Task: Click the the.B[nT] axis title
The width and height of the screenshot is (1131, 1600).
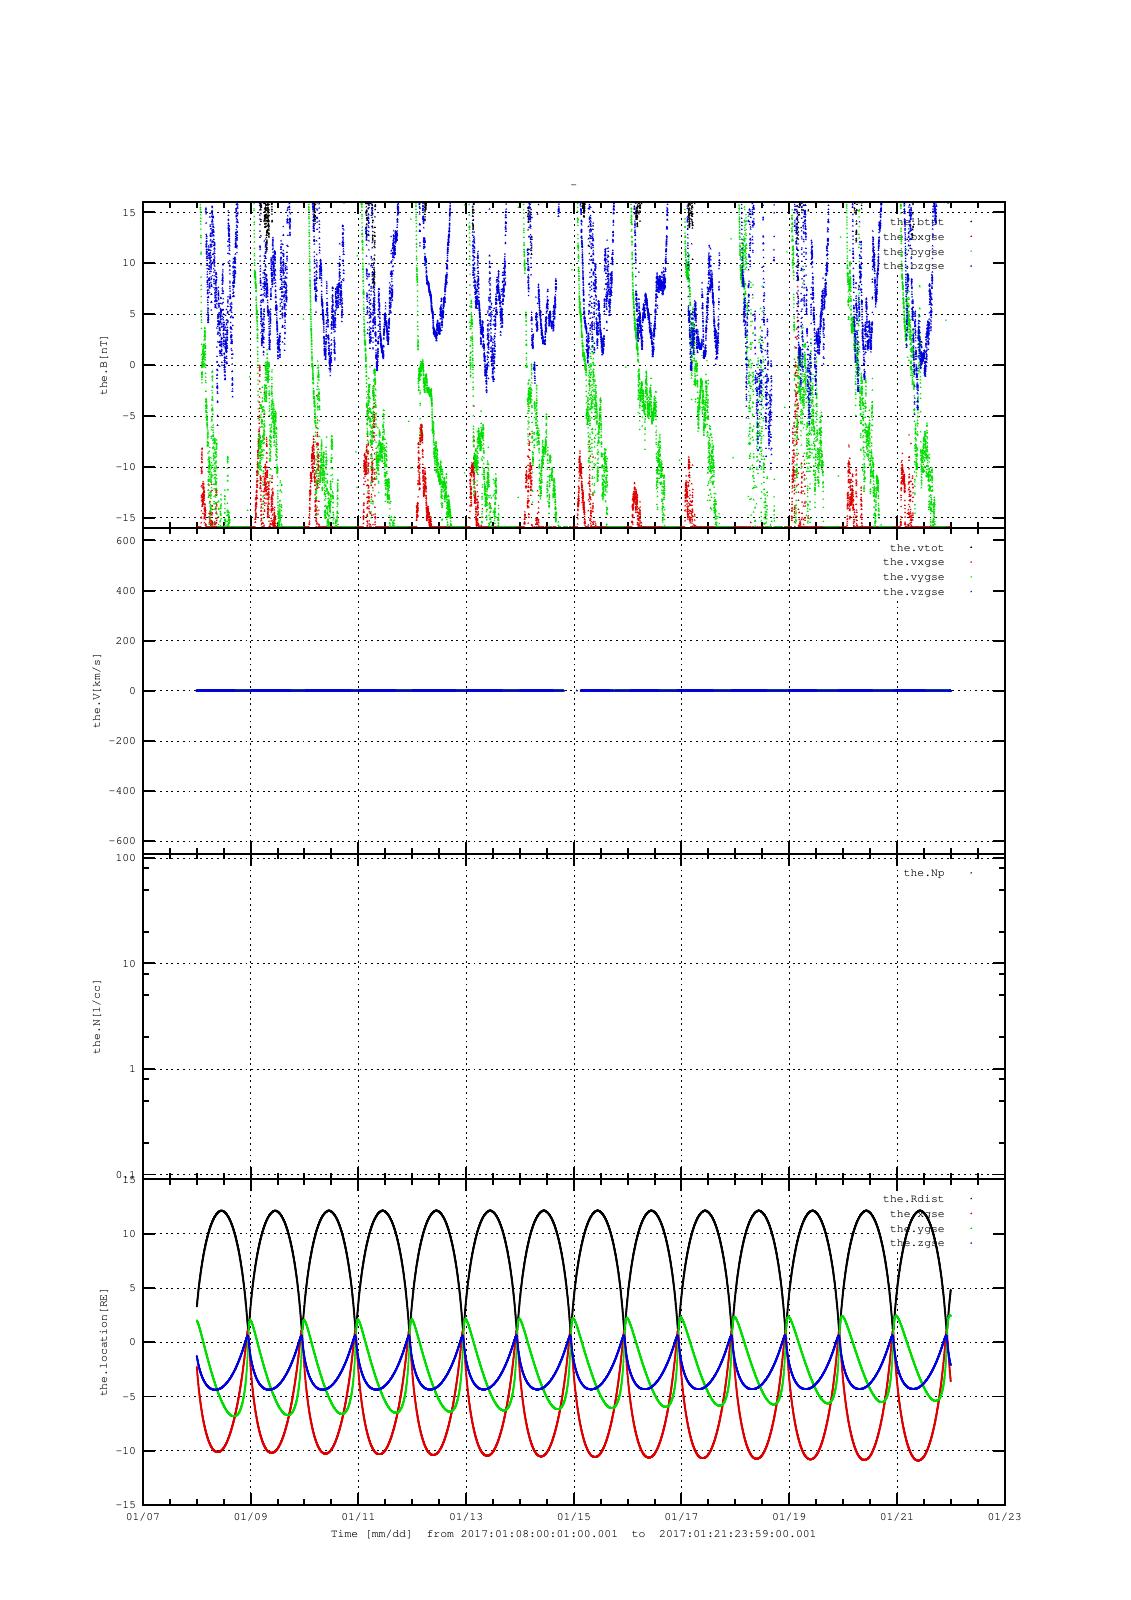Action: 104,365
